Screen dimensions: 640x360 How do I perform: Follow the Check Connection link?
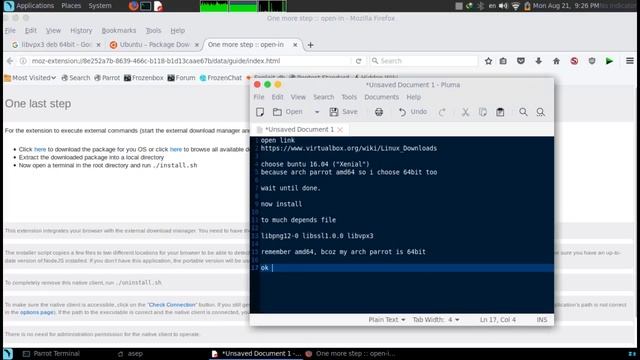(x=172, y=305)
